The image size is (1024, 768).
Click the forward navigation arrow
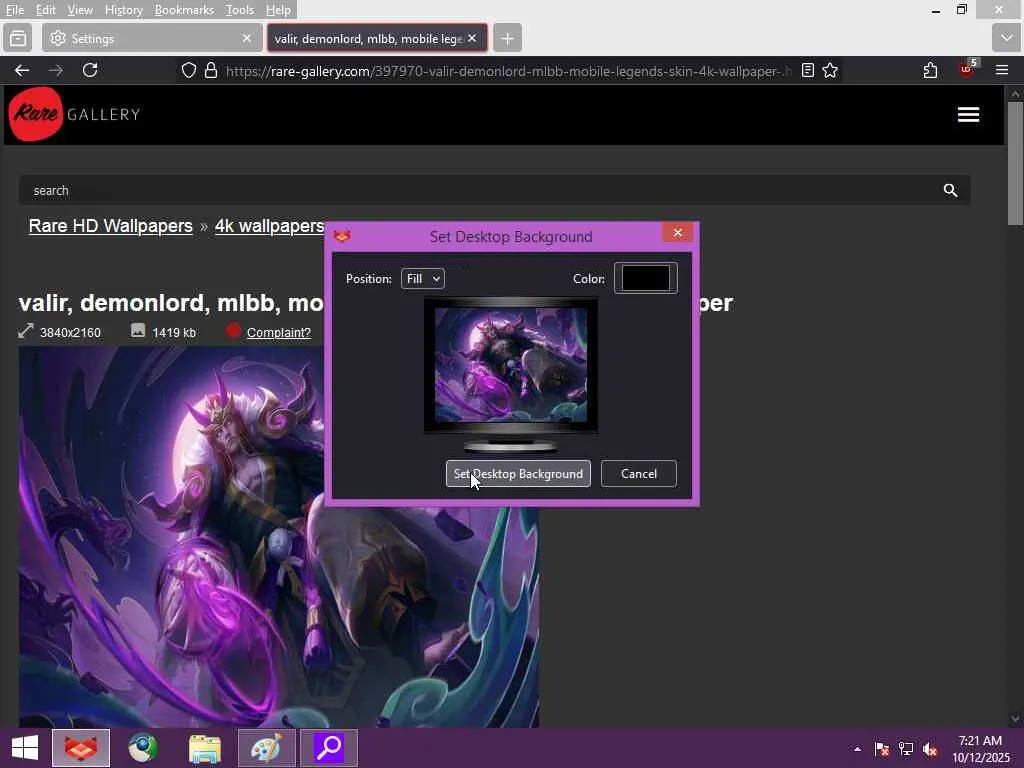(56, 71)
